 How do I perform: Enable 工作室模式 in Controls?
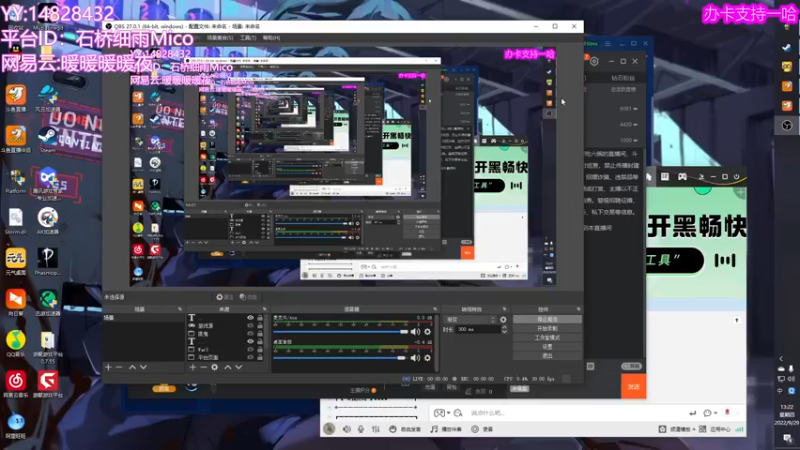click(547, 338)
